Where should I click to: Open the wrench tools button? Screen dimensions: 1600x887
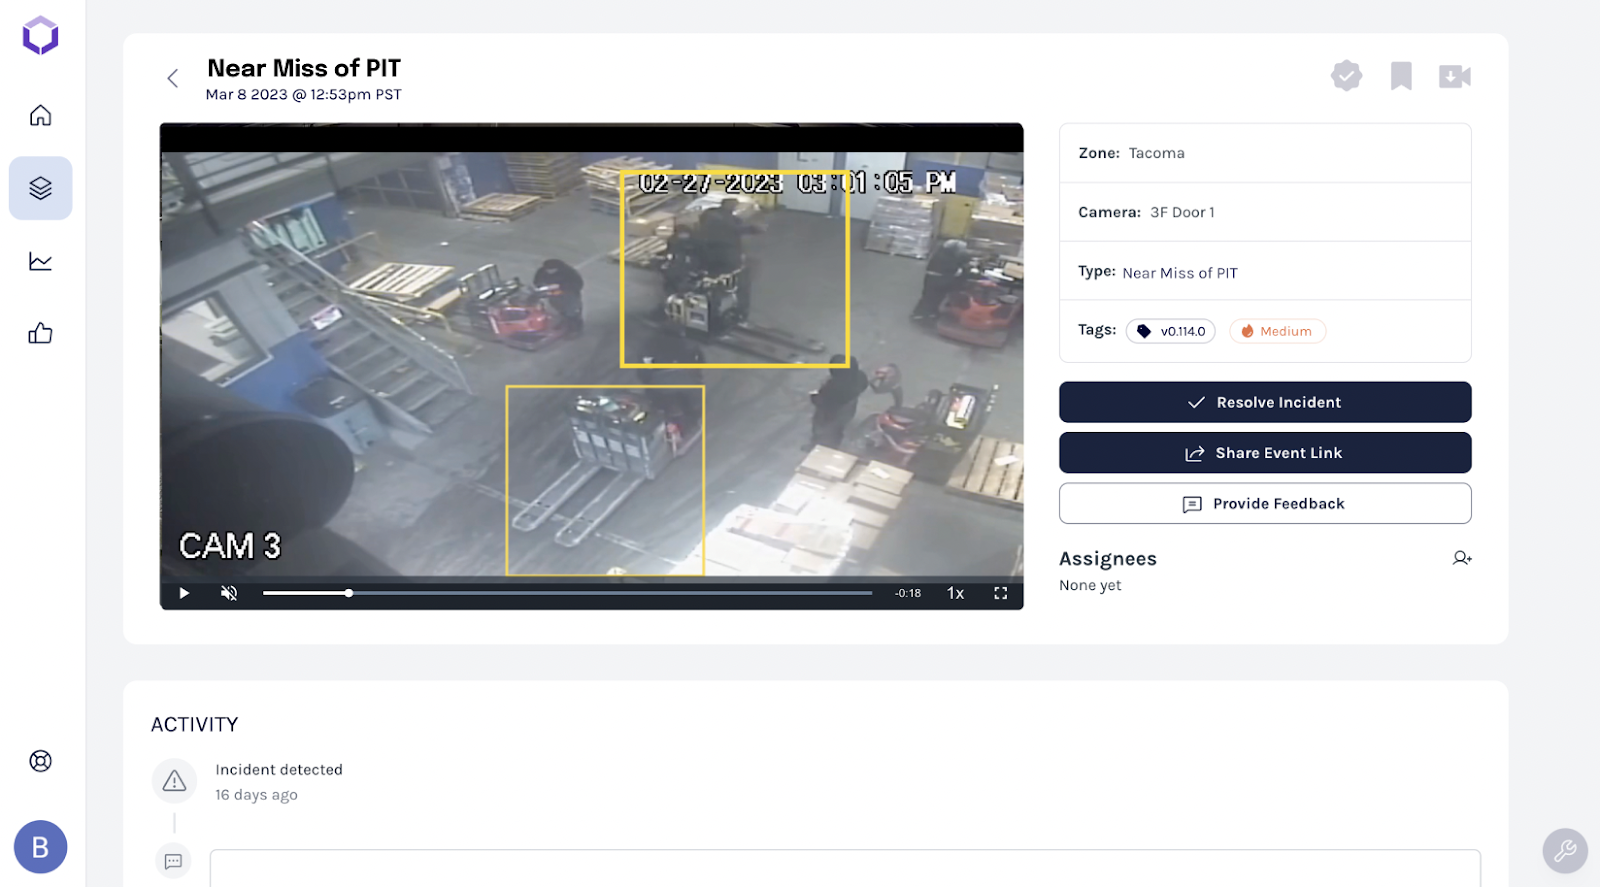tap(1565, 851)
